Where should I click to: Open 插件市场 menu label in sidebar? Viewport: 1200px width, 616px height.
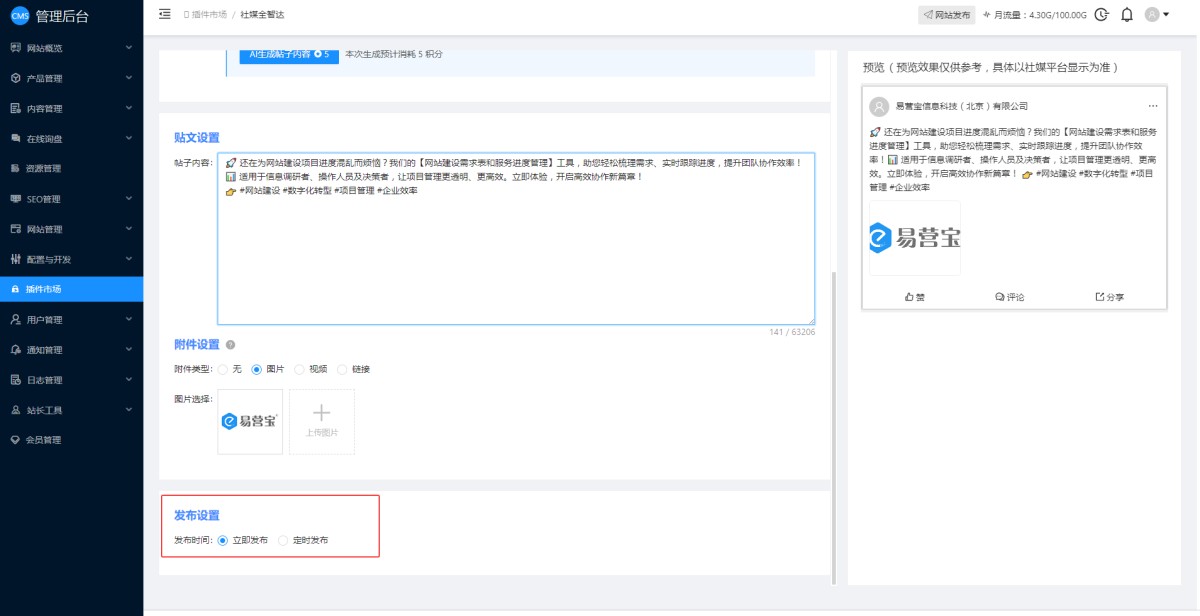point(43,289)
